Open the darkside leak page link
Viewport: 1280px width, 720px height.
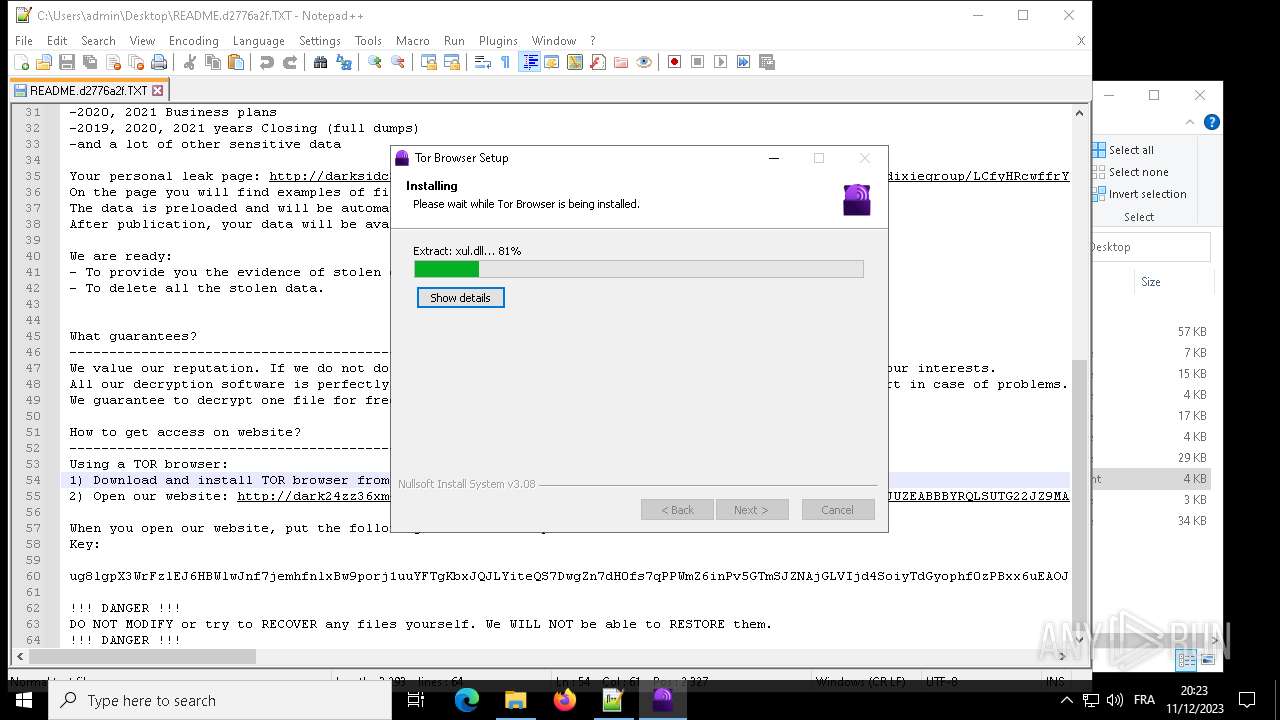[329, 176]
